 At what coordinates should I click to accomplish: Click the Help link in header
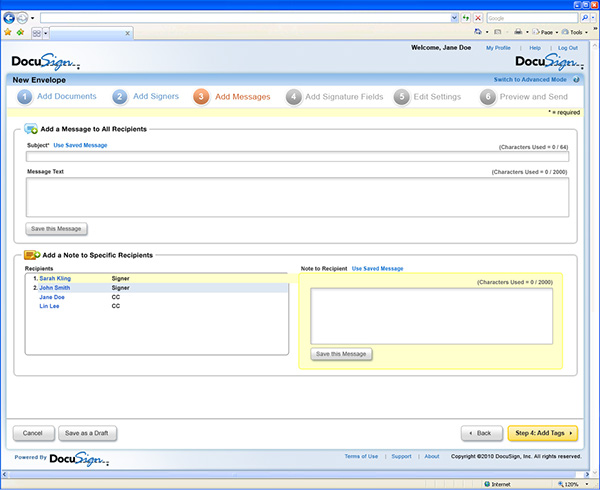(x=535, y=48)
